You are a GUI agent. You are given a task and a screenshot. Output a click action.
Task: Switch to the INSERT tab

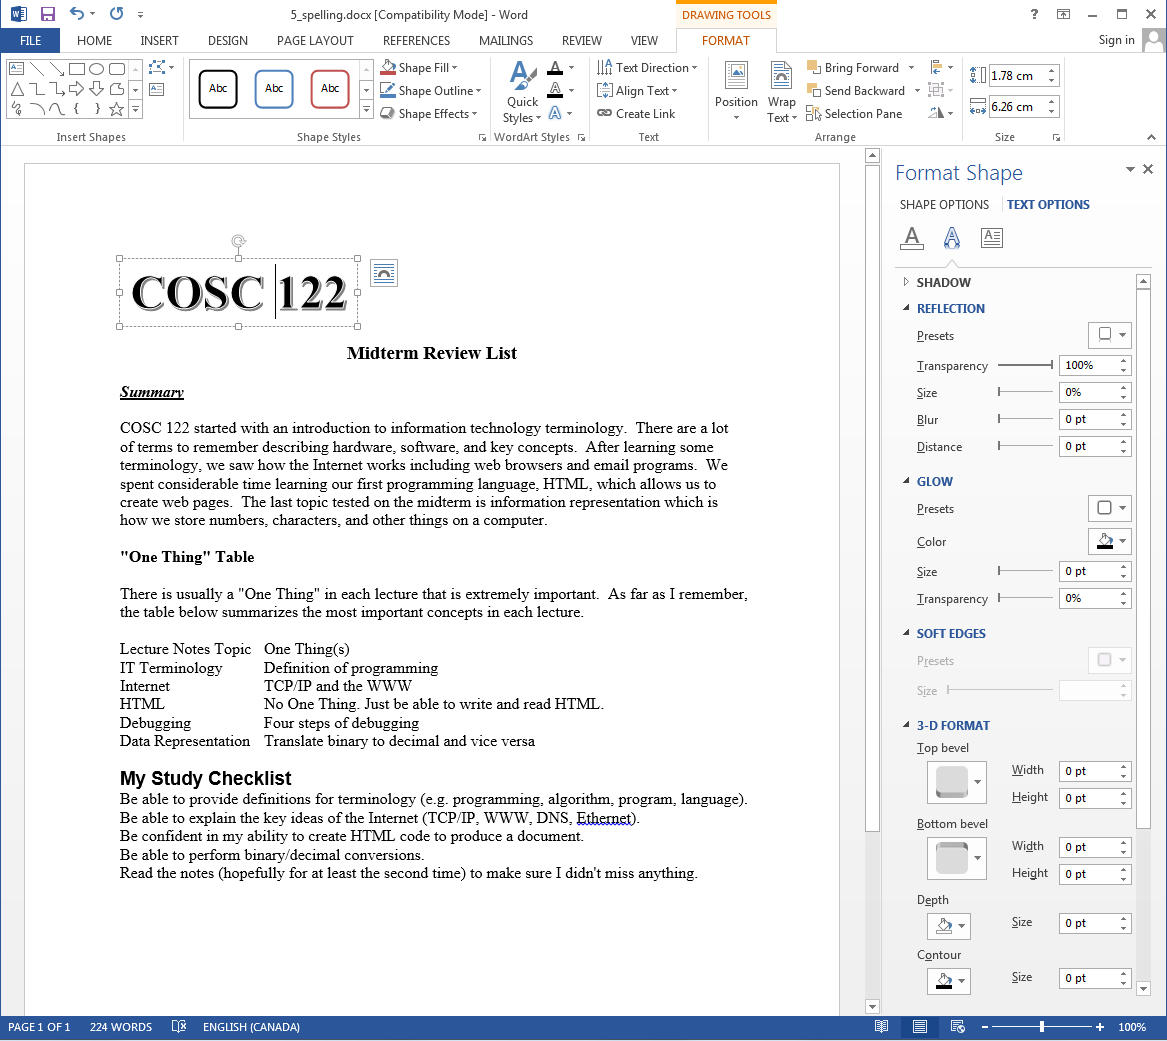click(159, 40)
